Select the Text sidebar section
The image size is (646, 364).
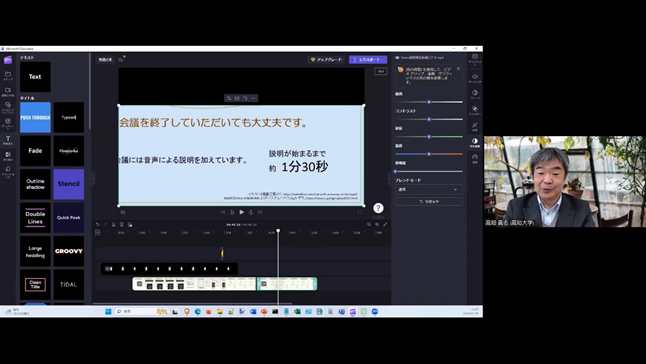pyautogui.click(x=8, y=140)
